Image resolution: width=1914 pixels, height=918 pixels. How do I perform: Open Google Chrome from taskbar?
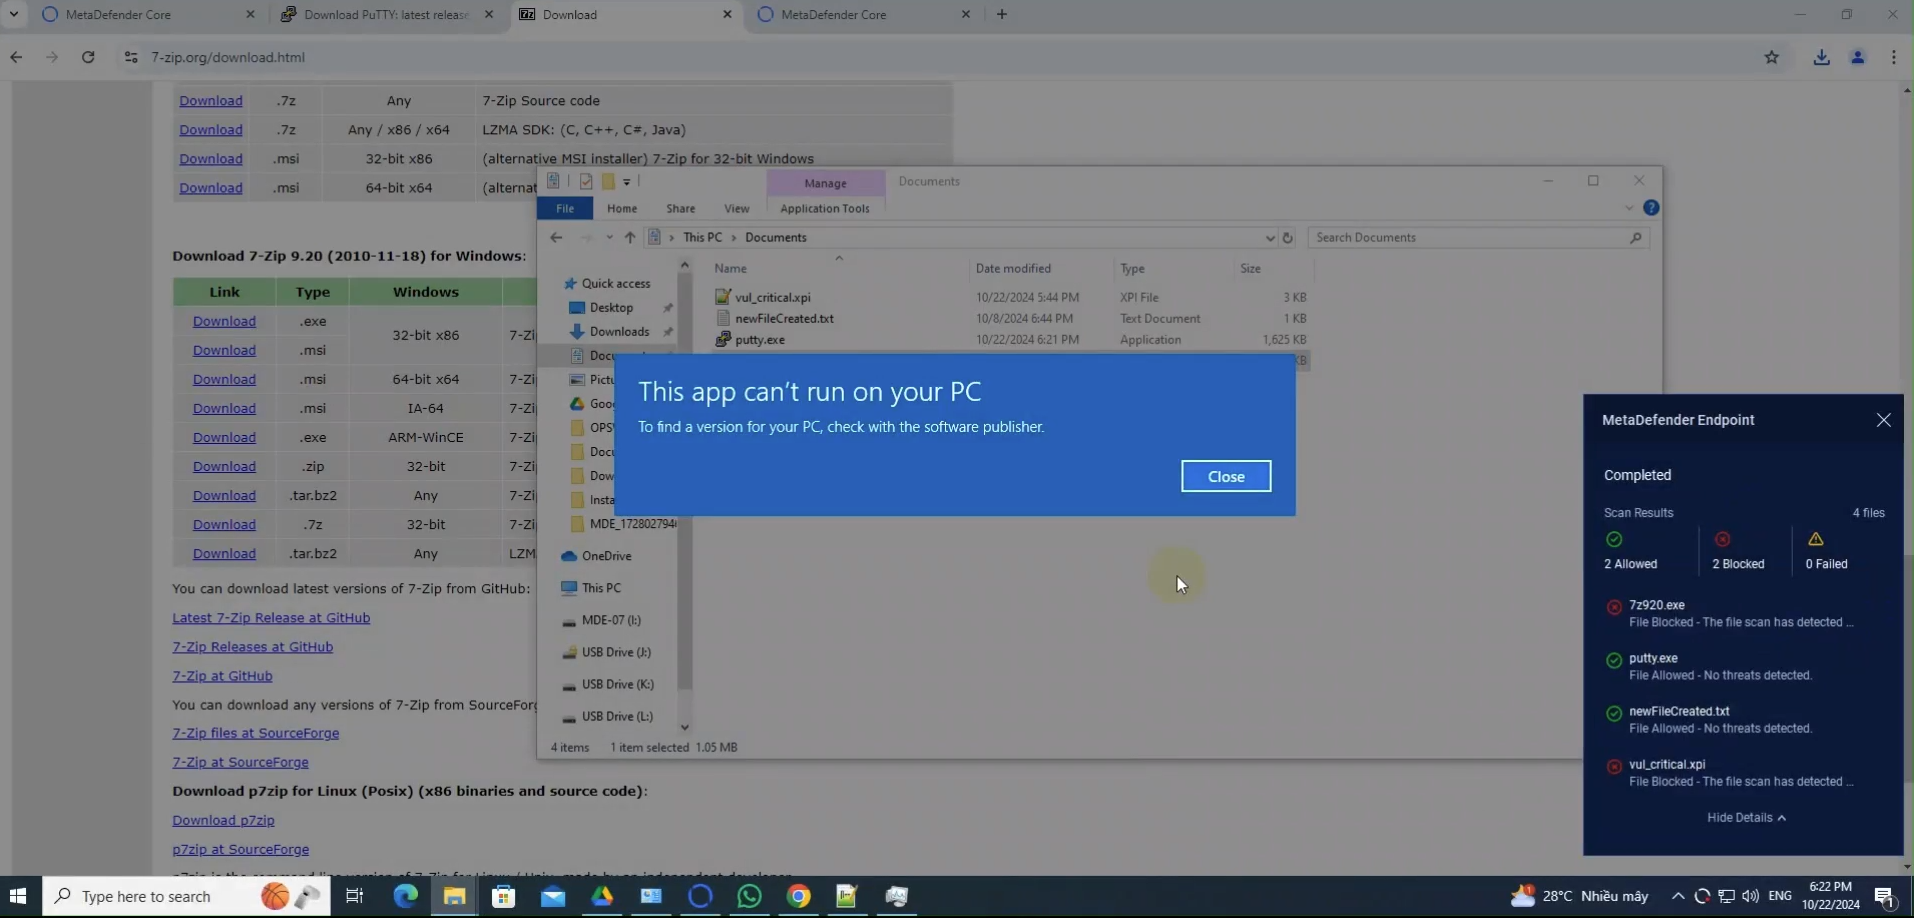tap(798, 896)
